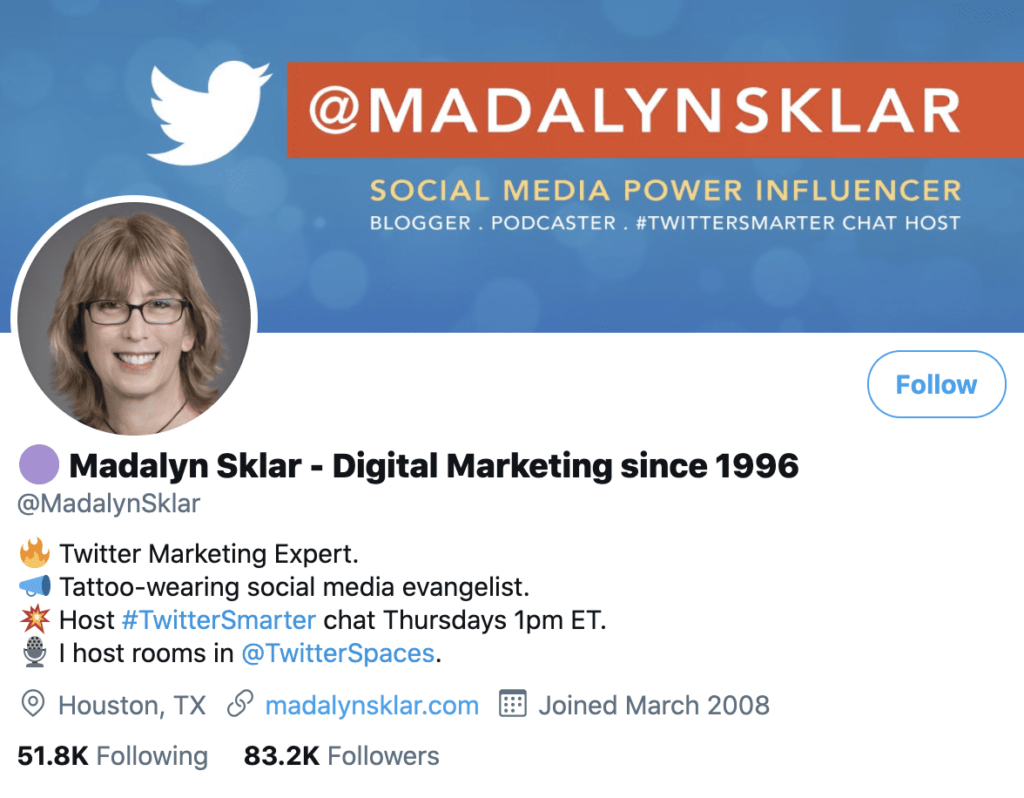Open madalynsklar.com website link
Screen dimensions: 1024x798
point(371,705)
